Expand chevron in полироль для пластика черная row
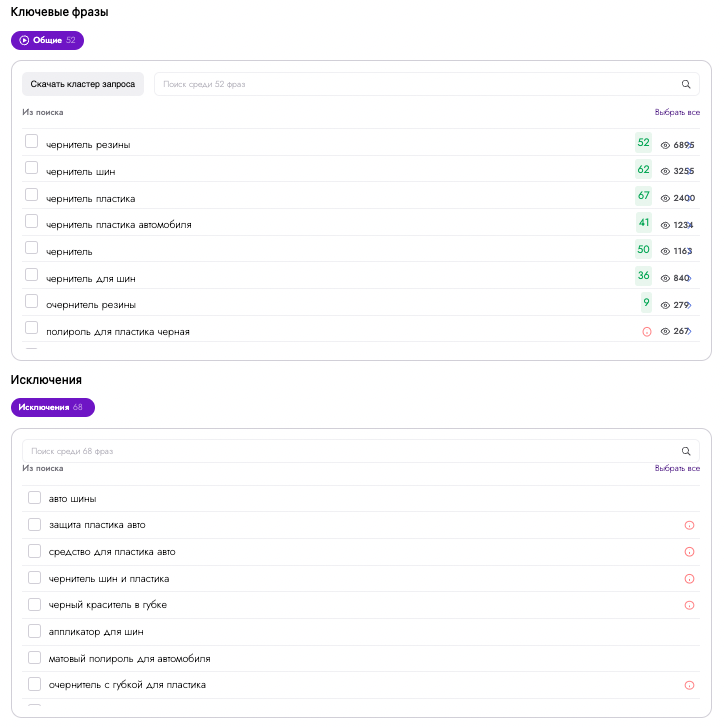Viewport: 724px width, 727px height. point(690,331)
